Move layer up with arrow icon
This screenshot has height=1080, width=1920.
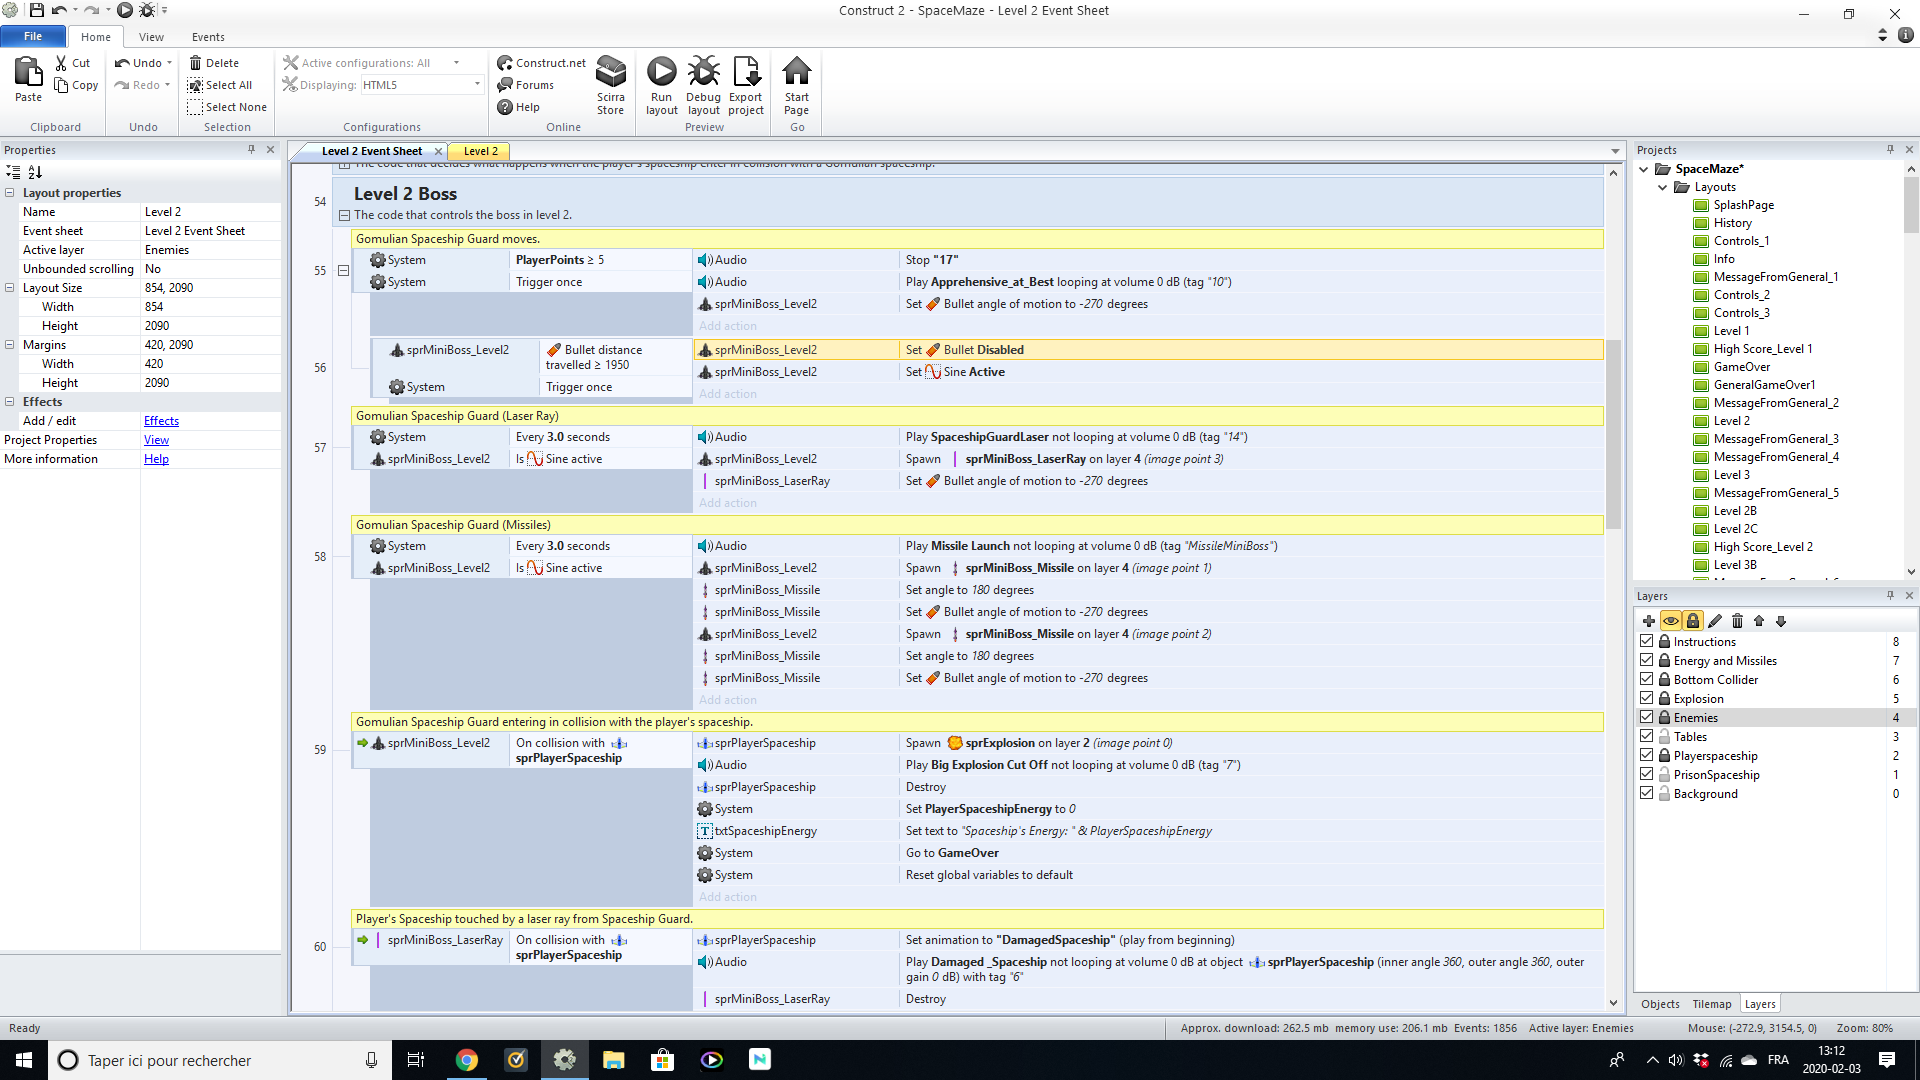tap(1759, 621)
